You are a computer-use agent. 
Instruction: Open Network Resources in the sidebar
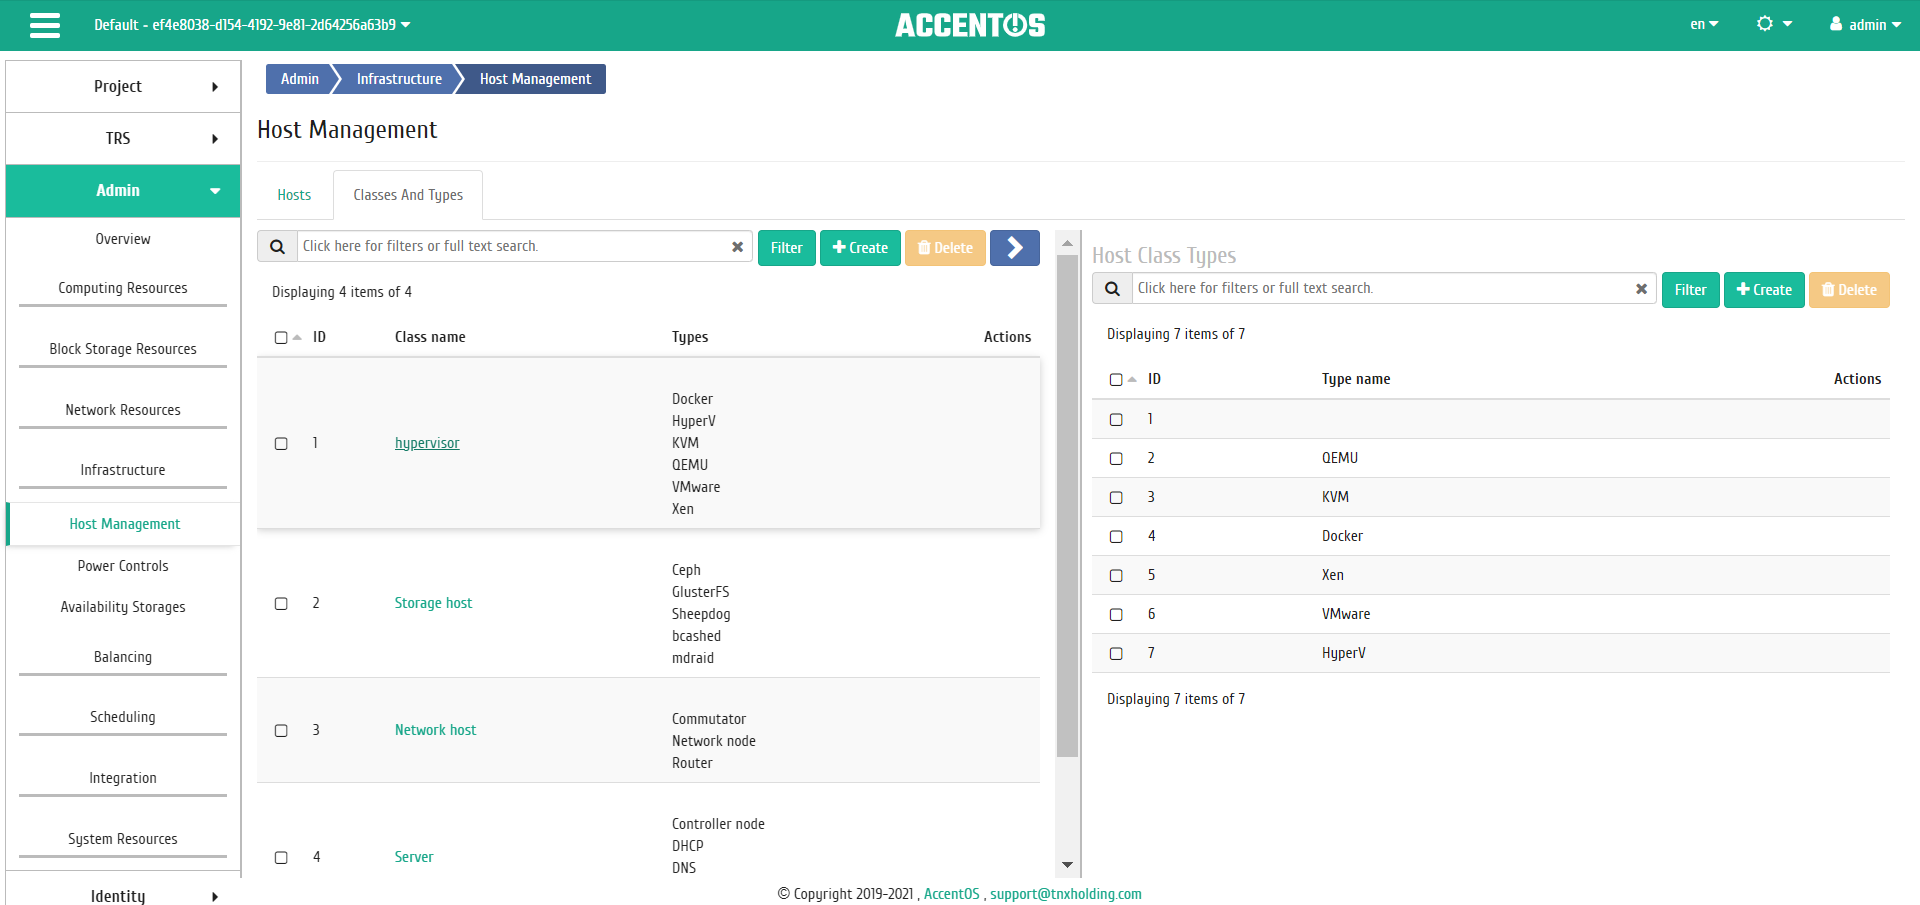point(123,410)
